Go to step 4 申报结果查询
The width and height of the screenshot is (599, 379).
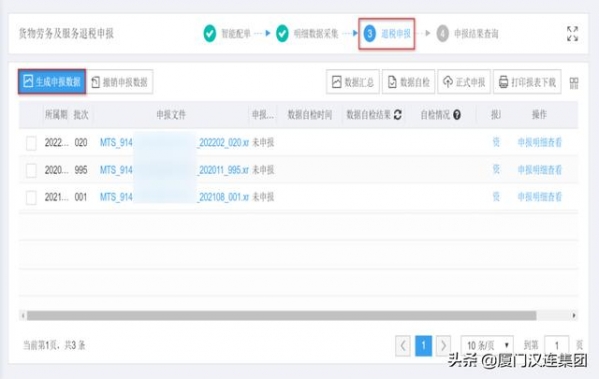(x=468, y=34)
